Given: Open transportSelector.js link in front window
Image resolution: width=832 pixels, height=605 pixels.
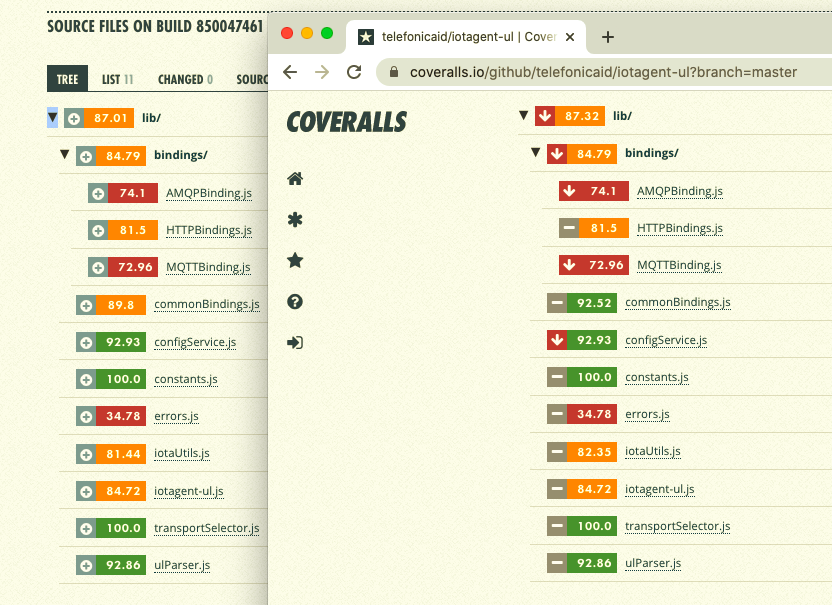Looking at the screenshot, I should point(678,526).
